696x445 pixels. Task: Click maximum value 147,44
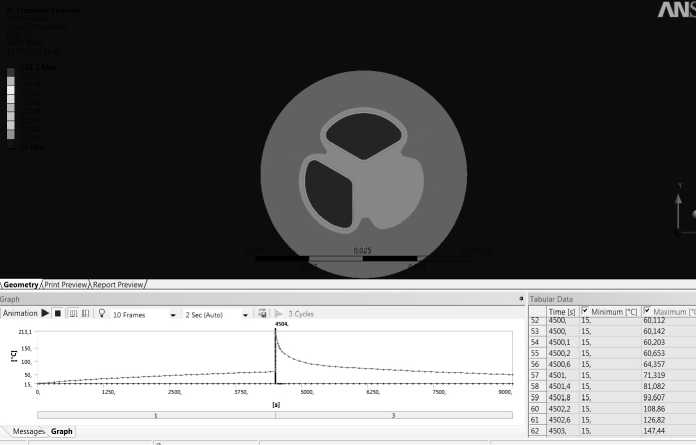click(x=654, y=431)
